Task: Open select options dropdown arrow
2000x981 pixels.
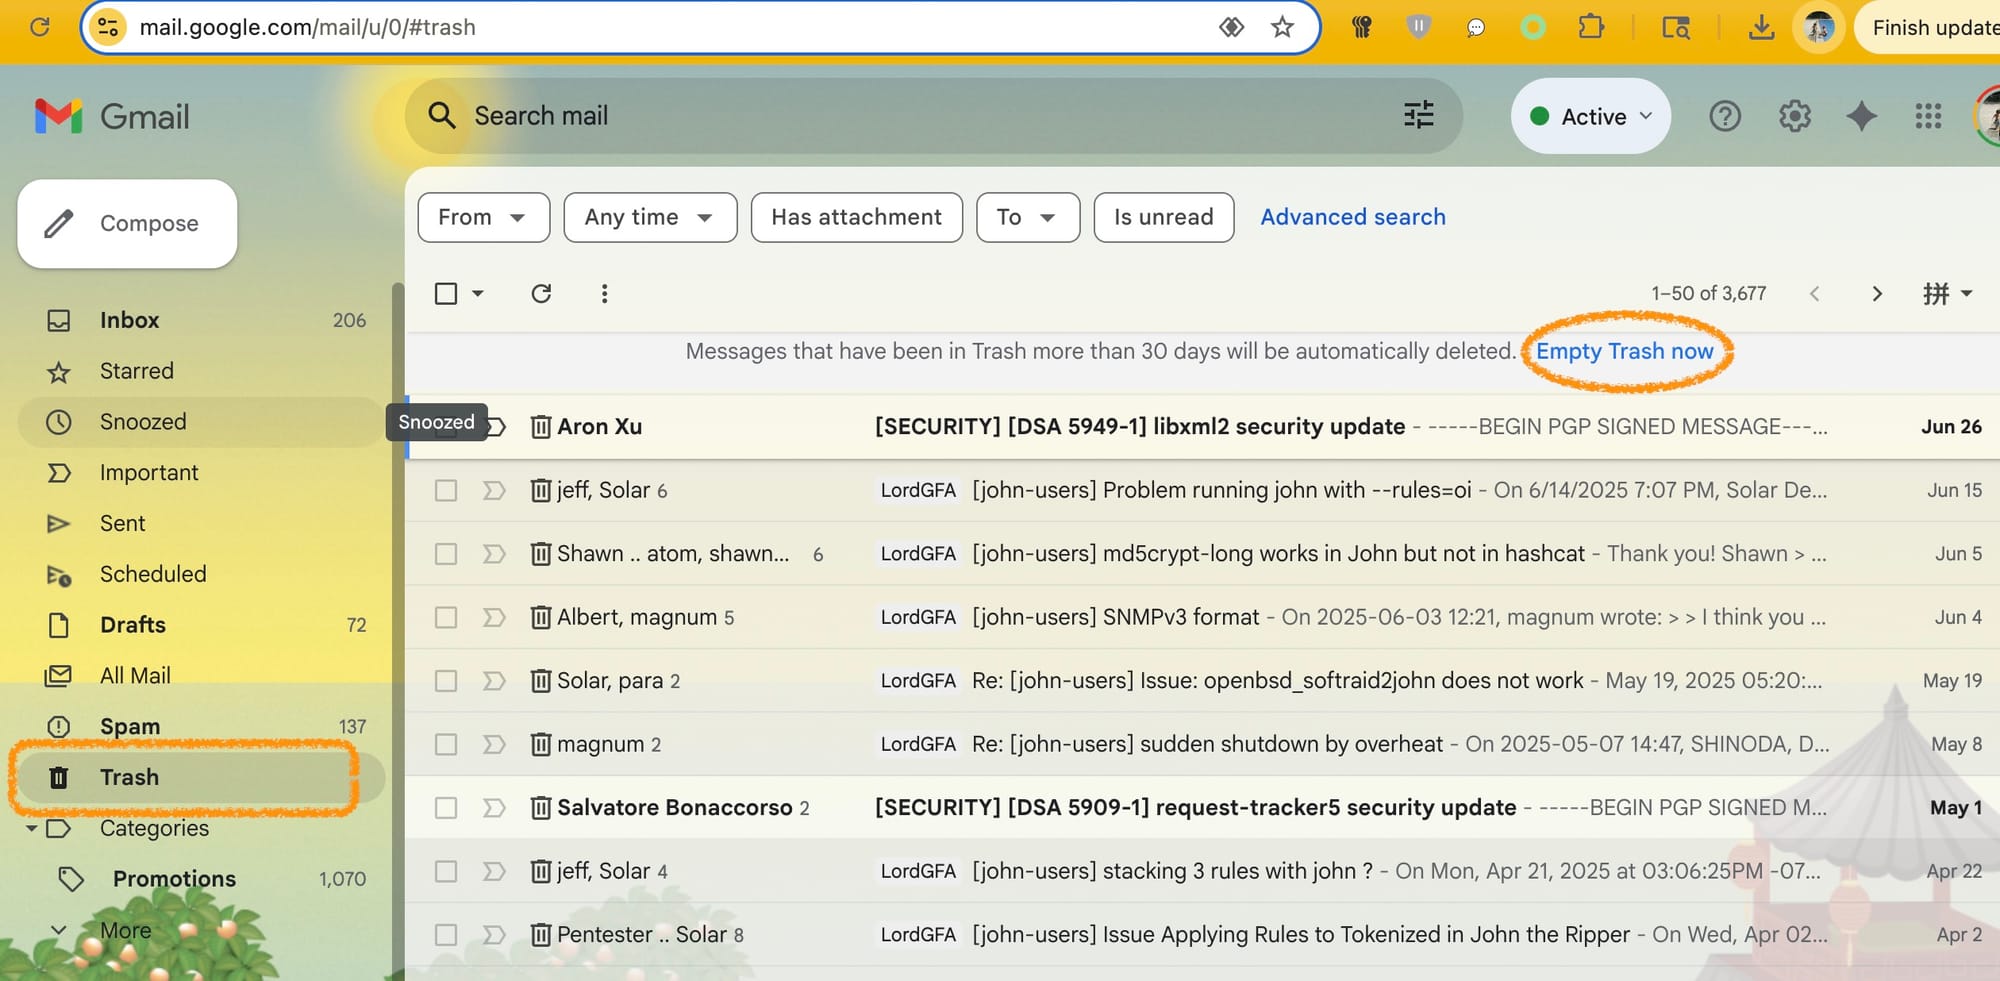Action: tap(478, 293)
